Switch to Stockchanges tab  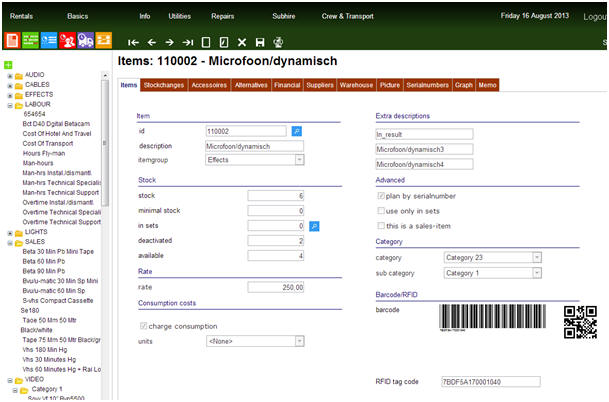point(164,85)
